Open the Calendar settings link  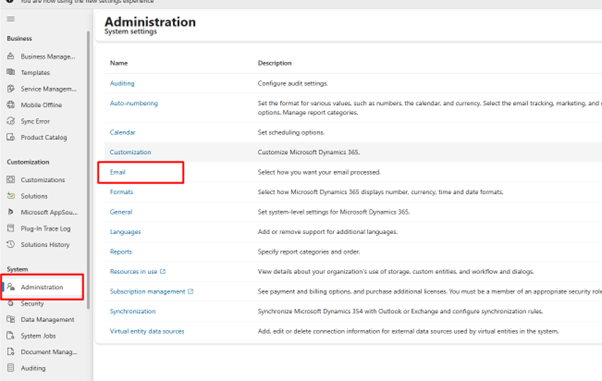tap(122, 132)
